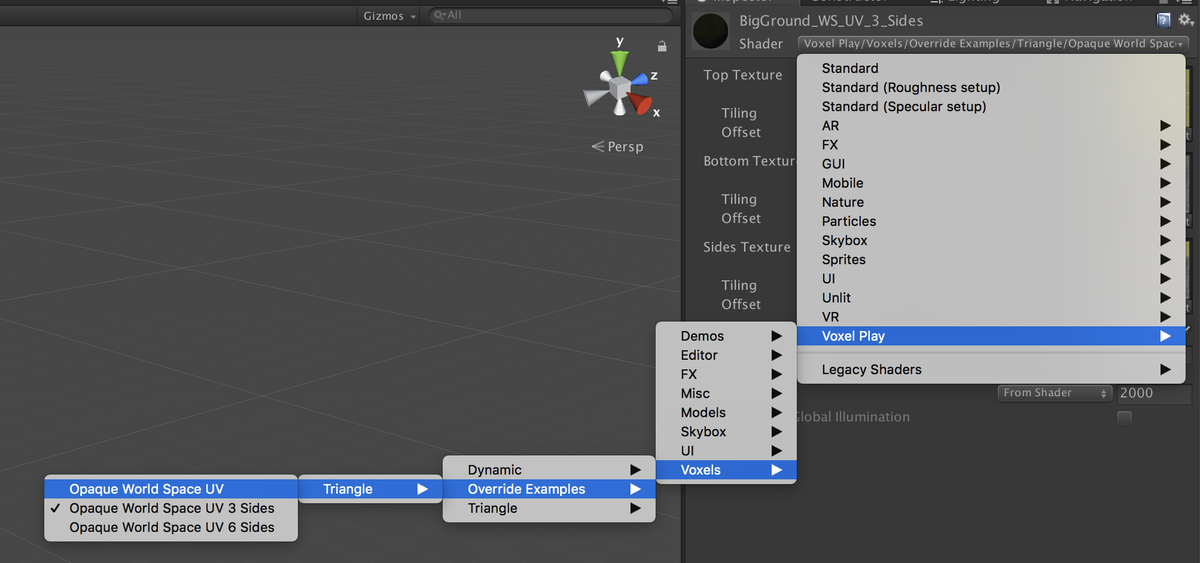Open the From Shader render queue dropdown
This screenshot has height=563, width=1200.
pos(1055,393)
